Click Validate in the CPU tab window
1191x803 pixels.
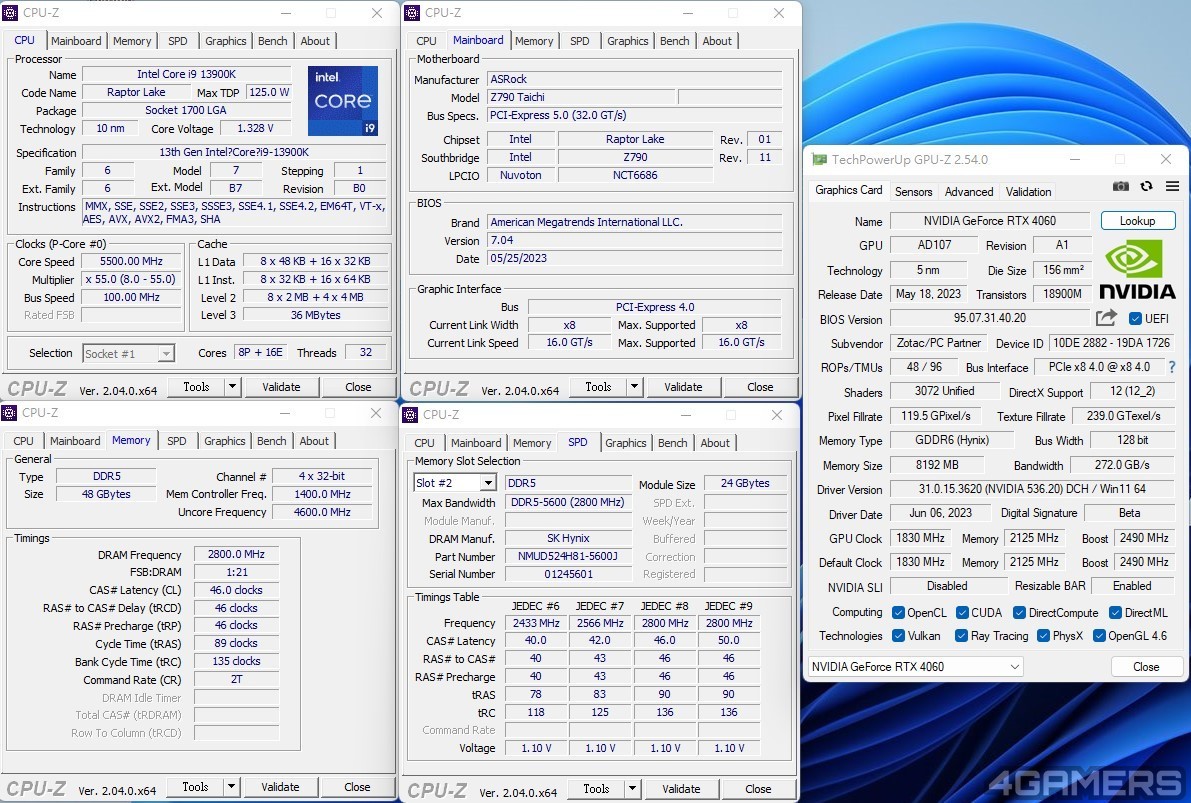pyautogui.click(x=281, y=387)
